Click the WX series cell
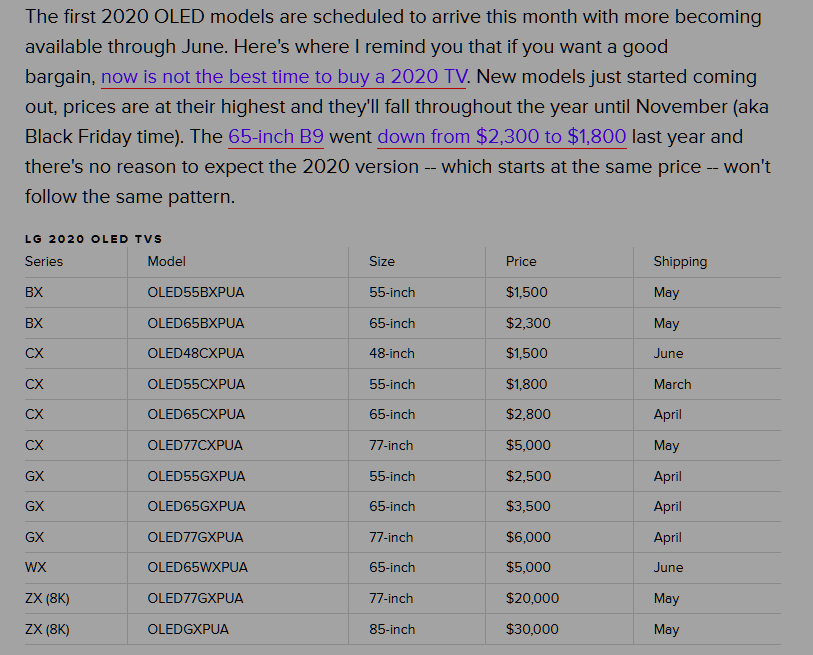Screen dimensions: 813x655 click(x=35, y=567)
